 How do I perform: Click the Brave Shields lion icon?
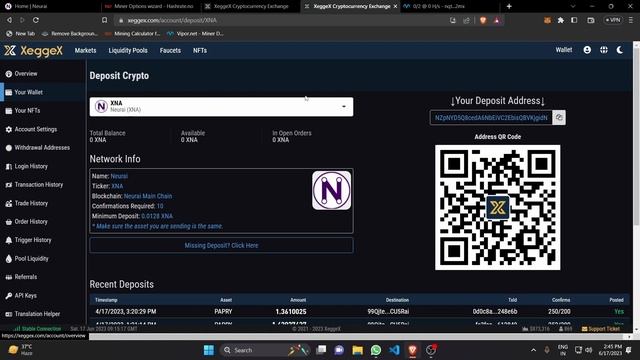coord(483,20)
